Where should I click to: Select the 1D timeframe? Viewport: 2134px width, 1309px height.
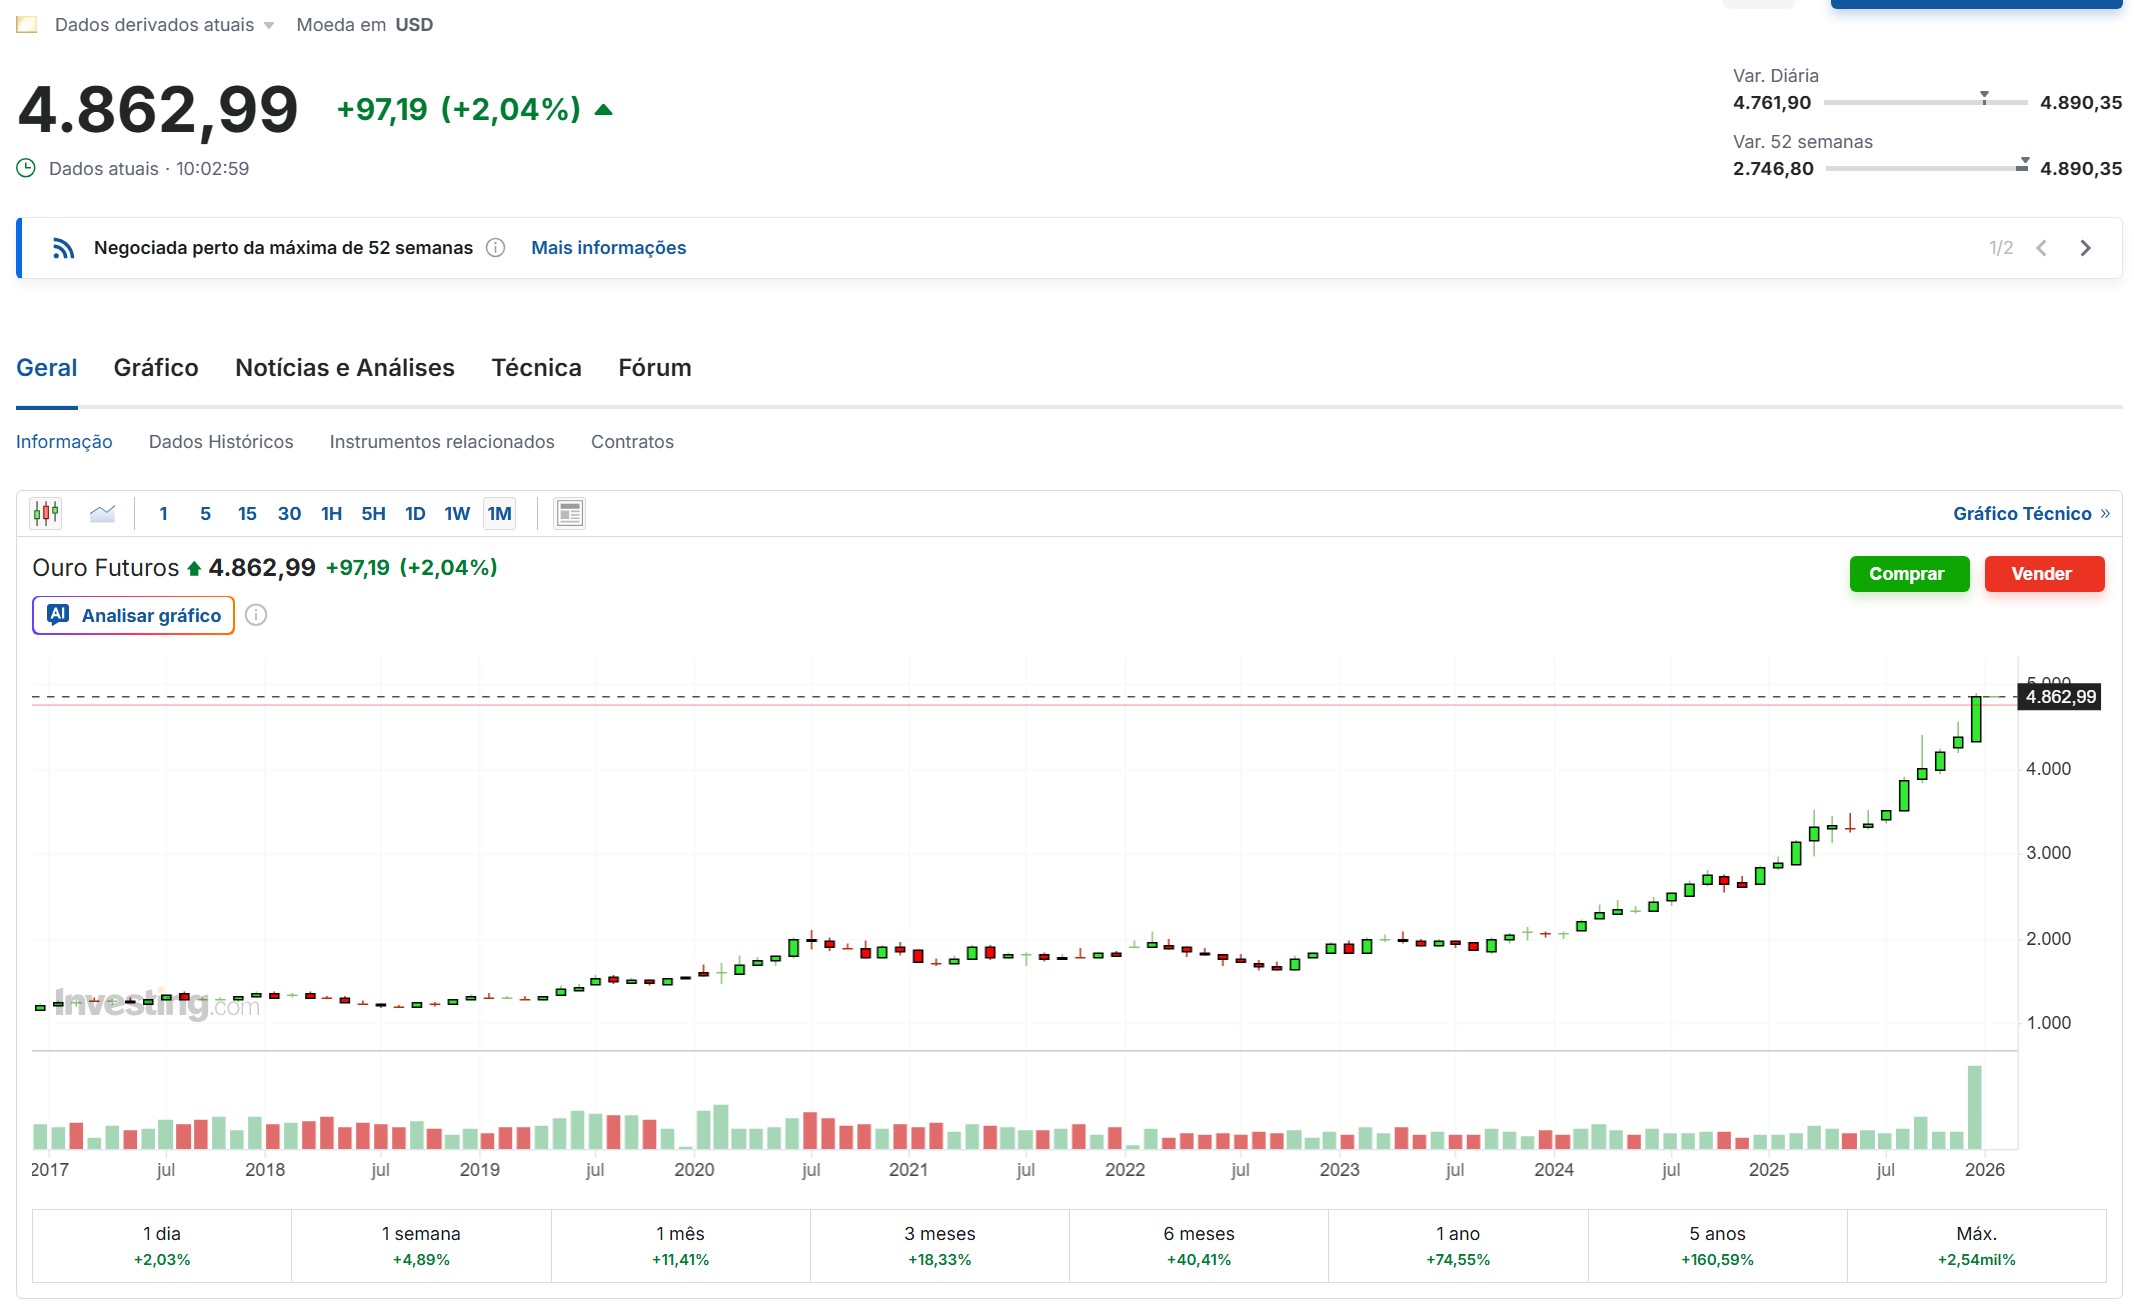coord(415,513)
